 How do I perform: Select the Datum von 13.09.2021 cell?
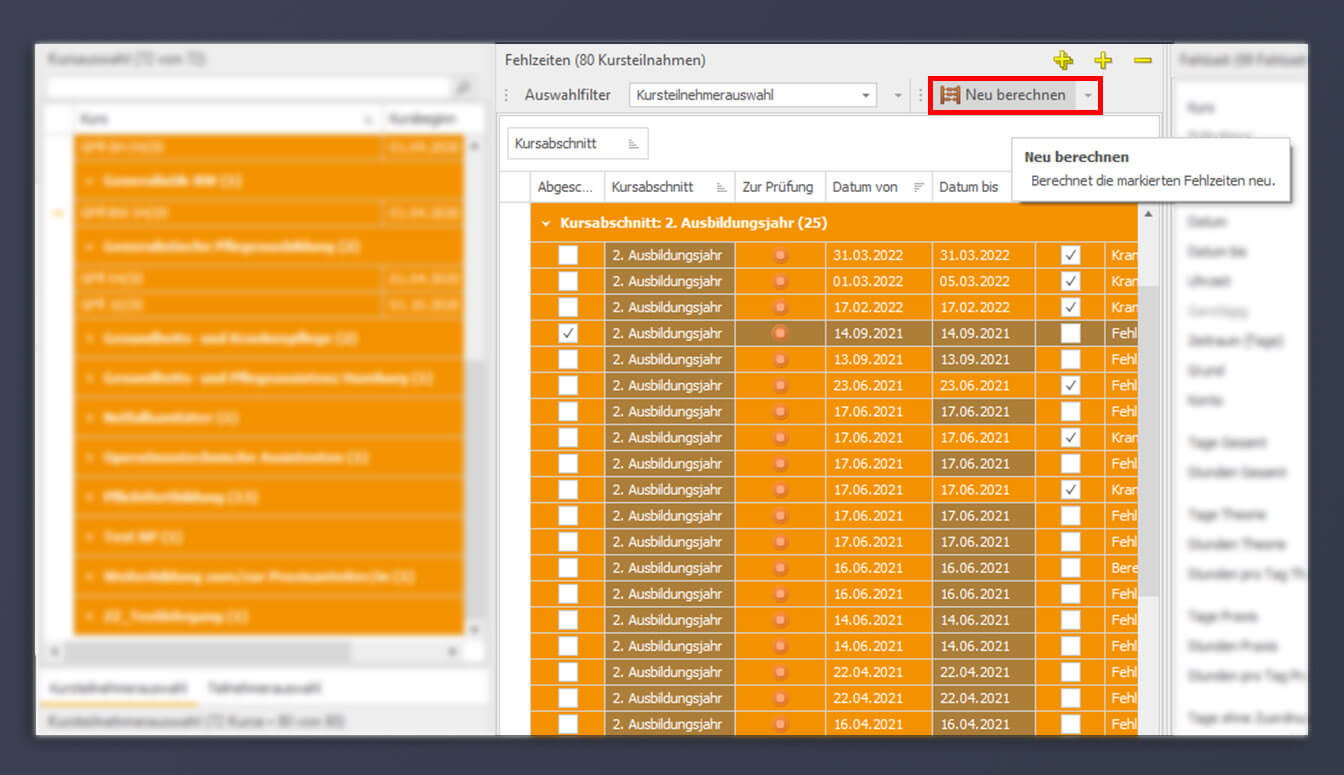click(x=878, y=359)
